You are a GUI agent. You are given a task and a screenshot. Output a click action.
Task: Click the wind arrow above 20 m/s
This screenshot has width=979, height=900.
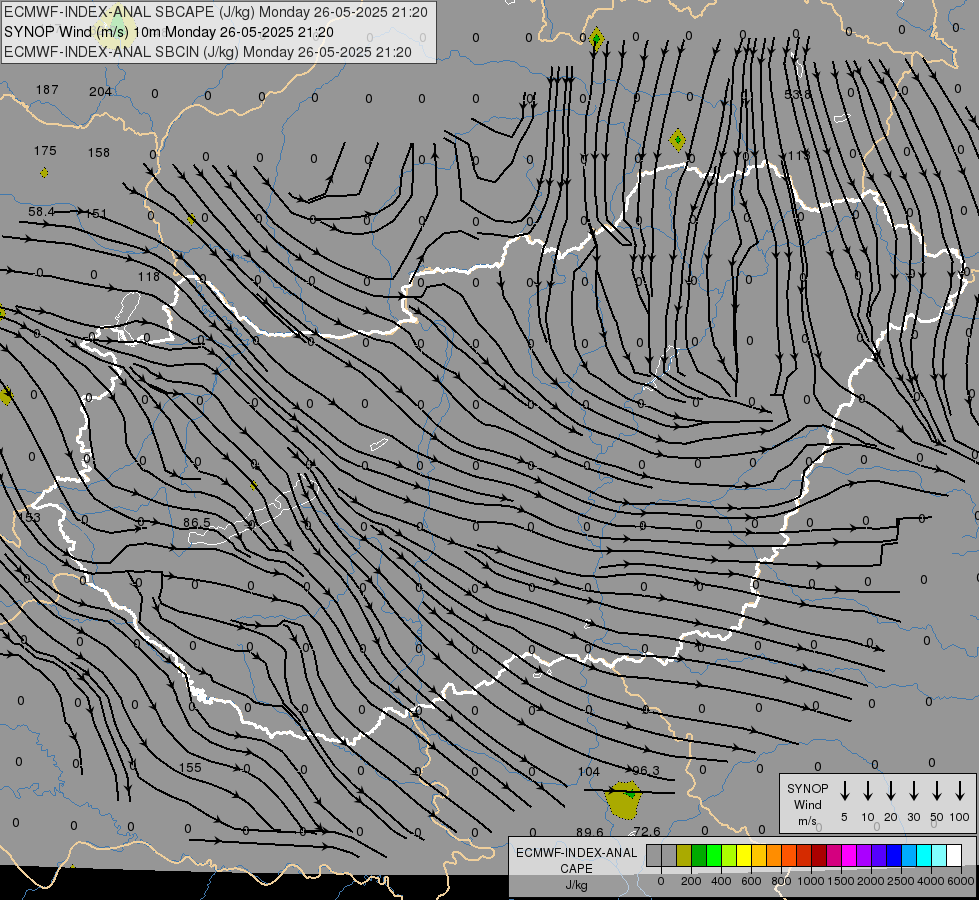pos(890,790)
